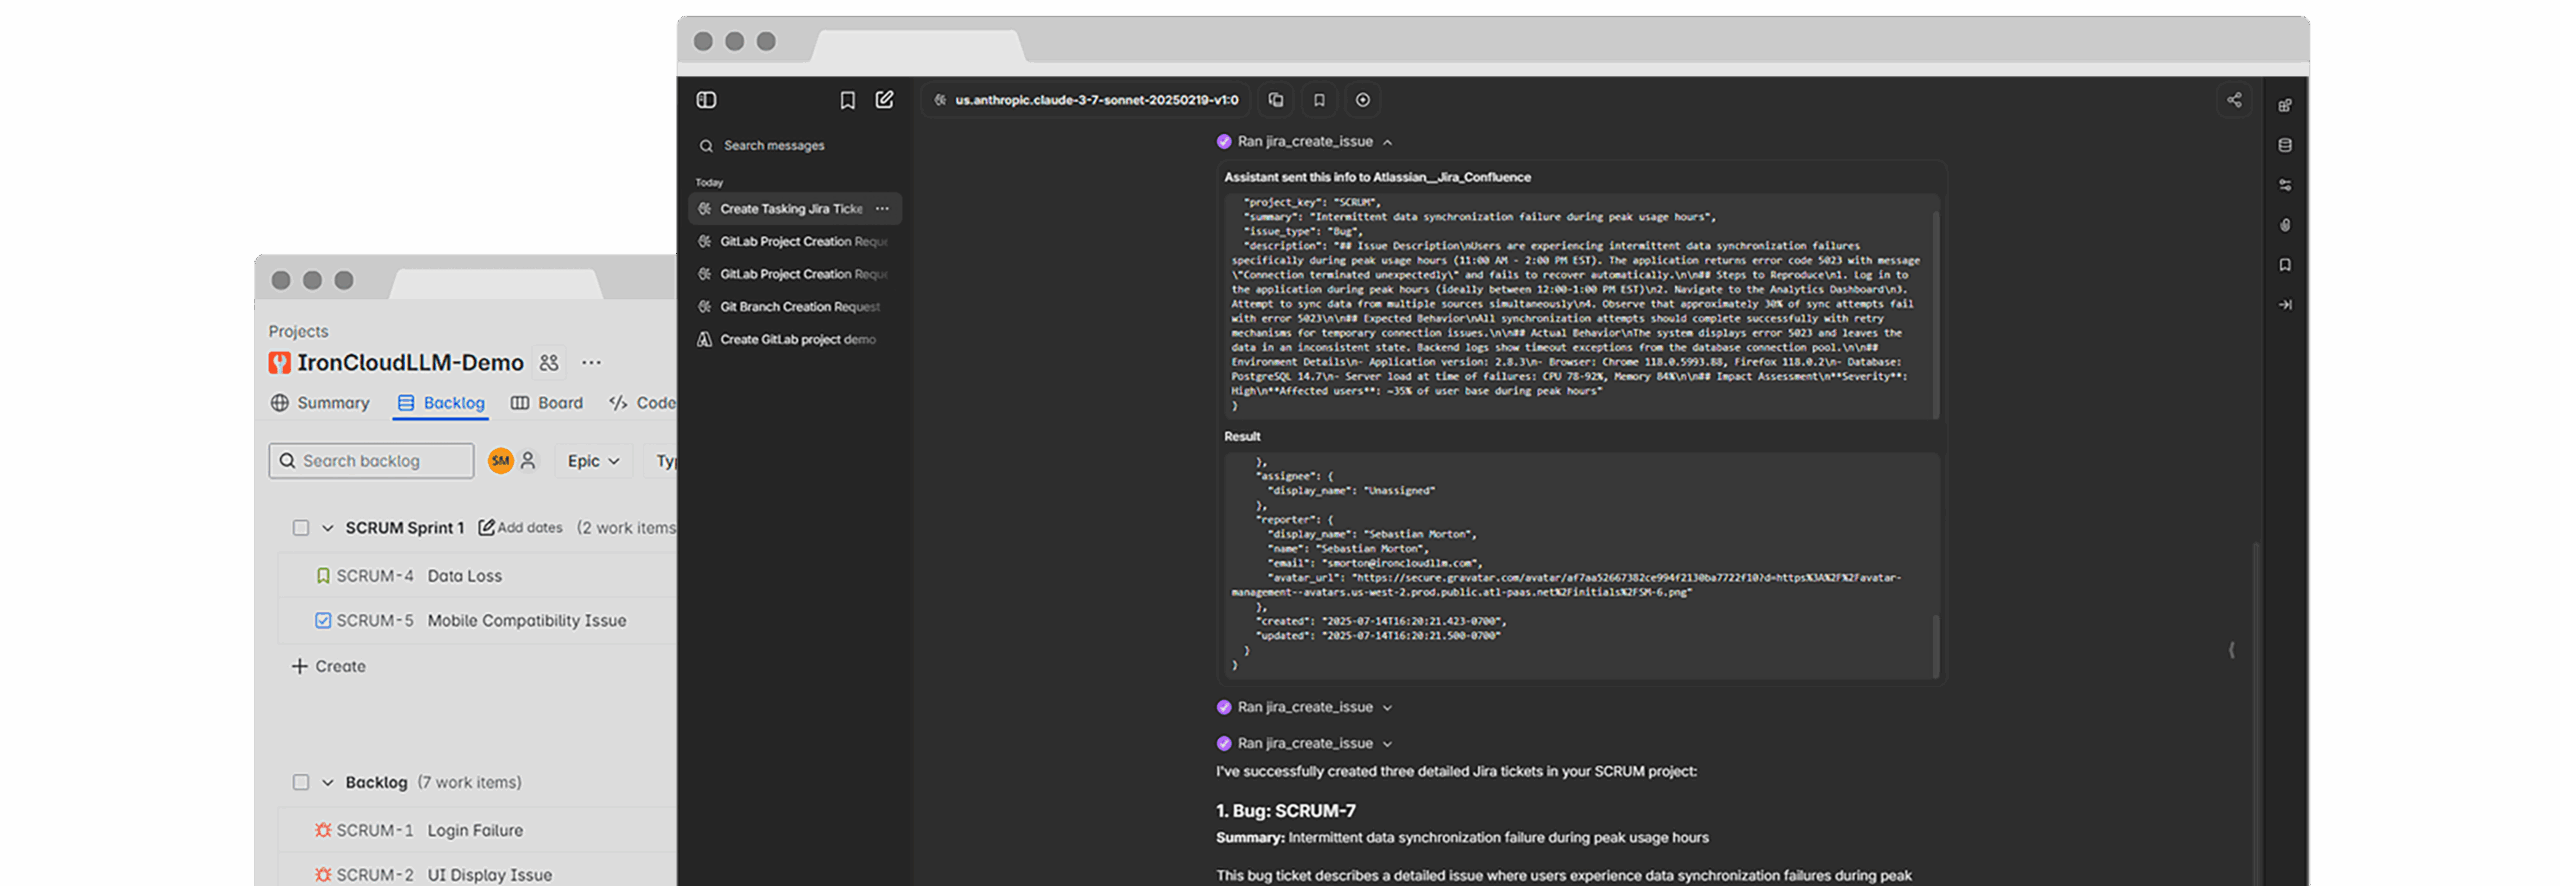Open the us.anthropic.claude-3-7-sonnet model selector
This screenshot has height=886, width=2560.
[x=1085, y=100]
